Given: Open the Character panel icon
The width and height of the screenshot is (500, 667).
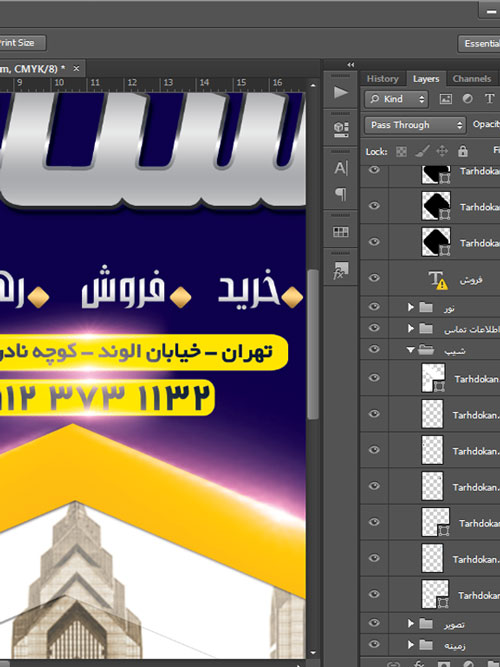Looking at the screenshot, I should point(341,168).
